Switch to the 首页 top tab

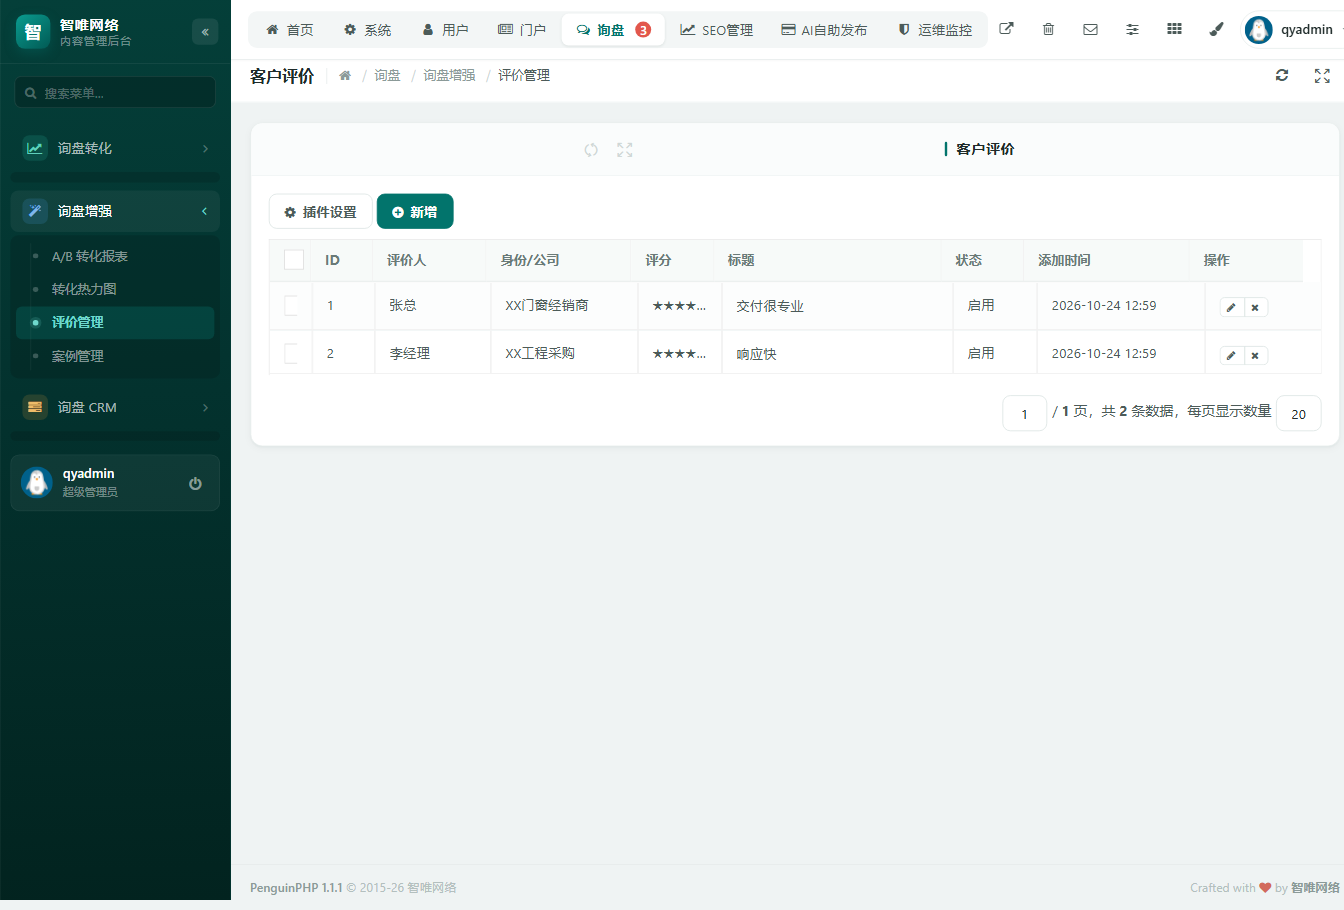(x=290, y=30)
